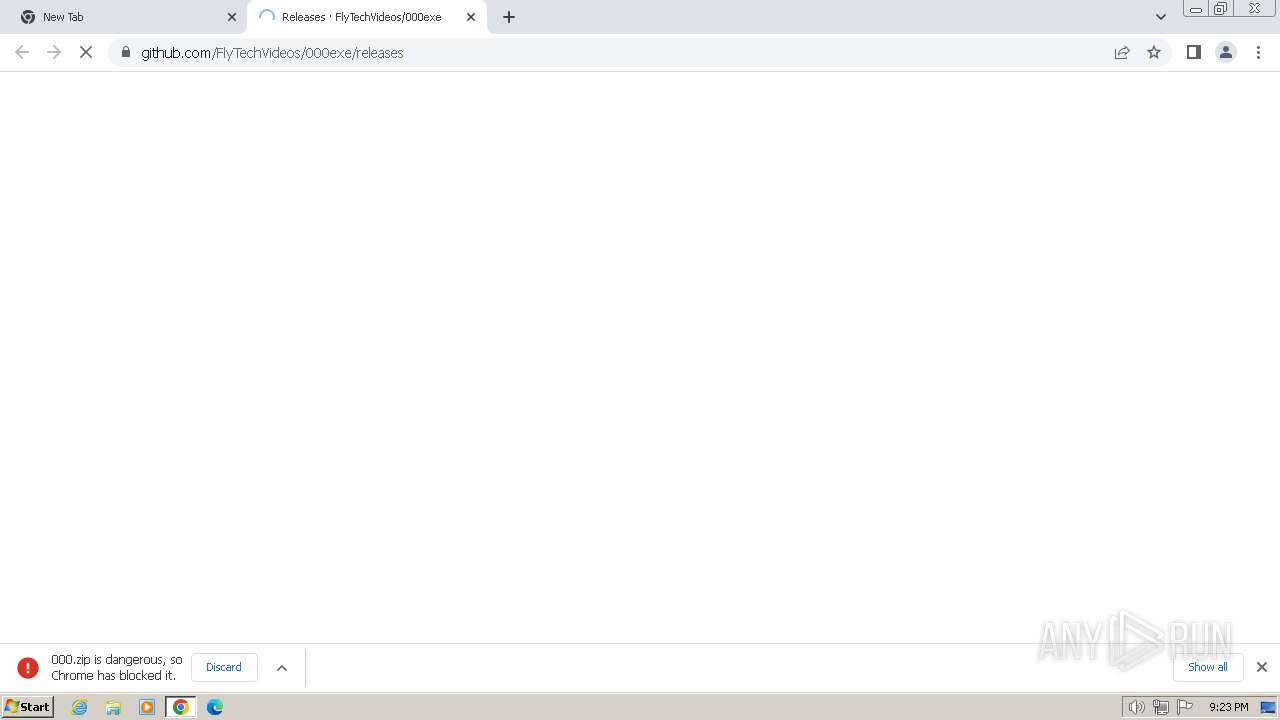Restore down the Chrome window

click(x=1221, y=9)
